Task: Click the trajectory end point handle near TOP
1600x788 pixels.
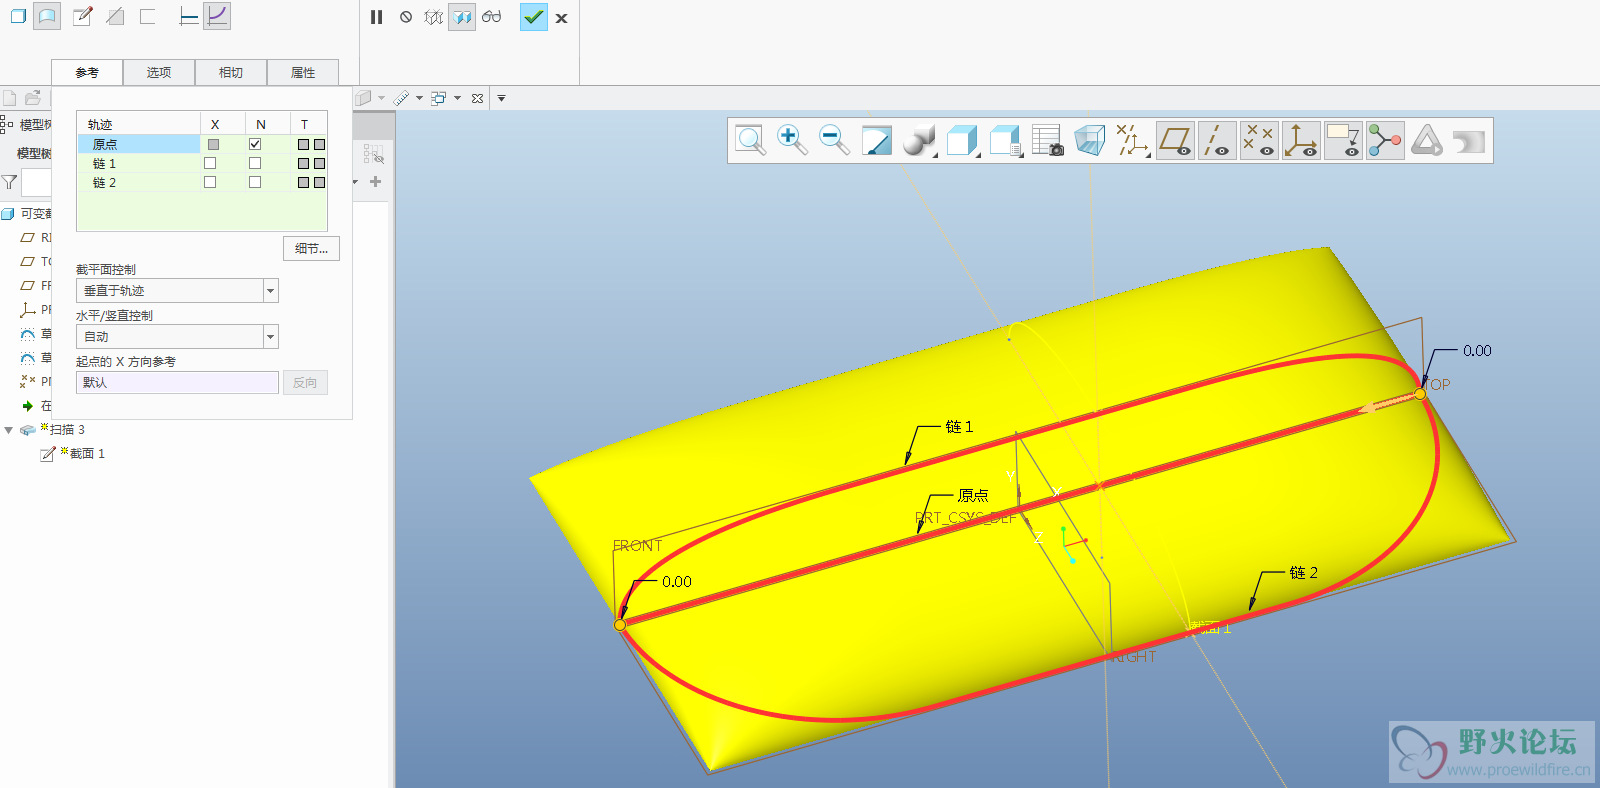Action: [x=1420, y=395]
